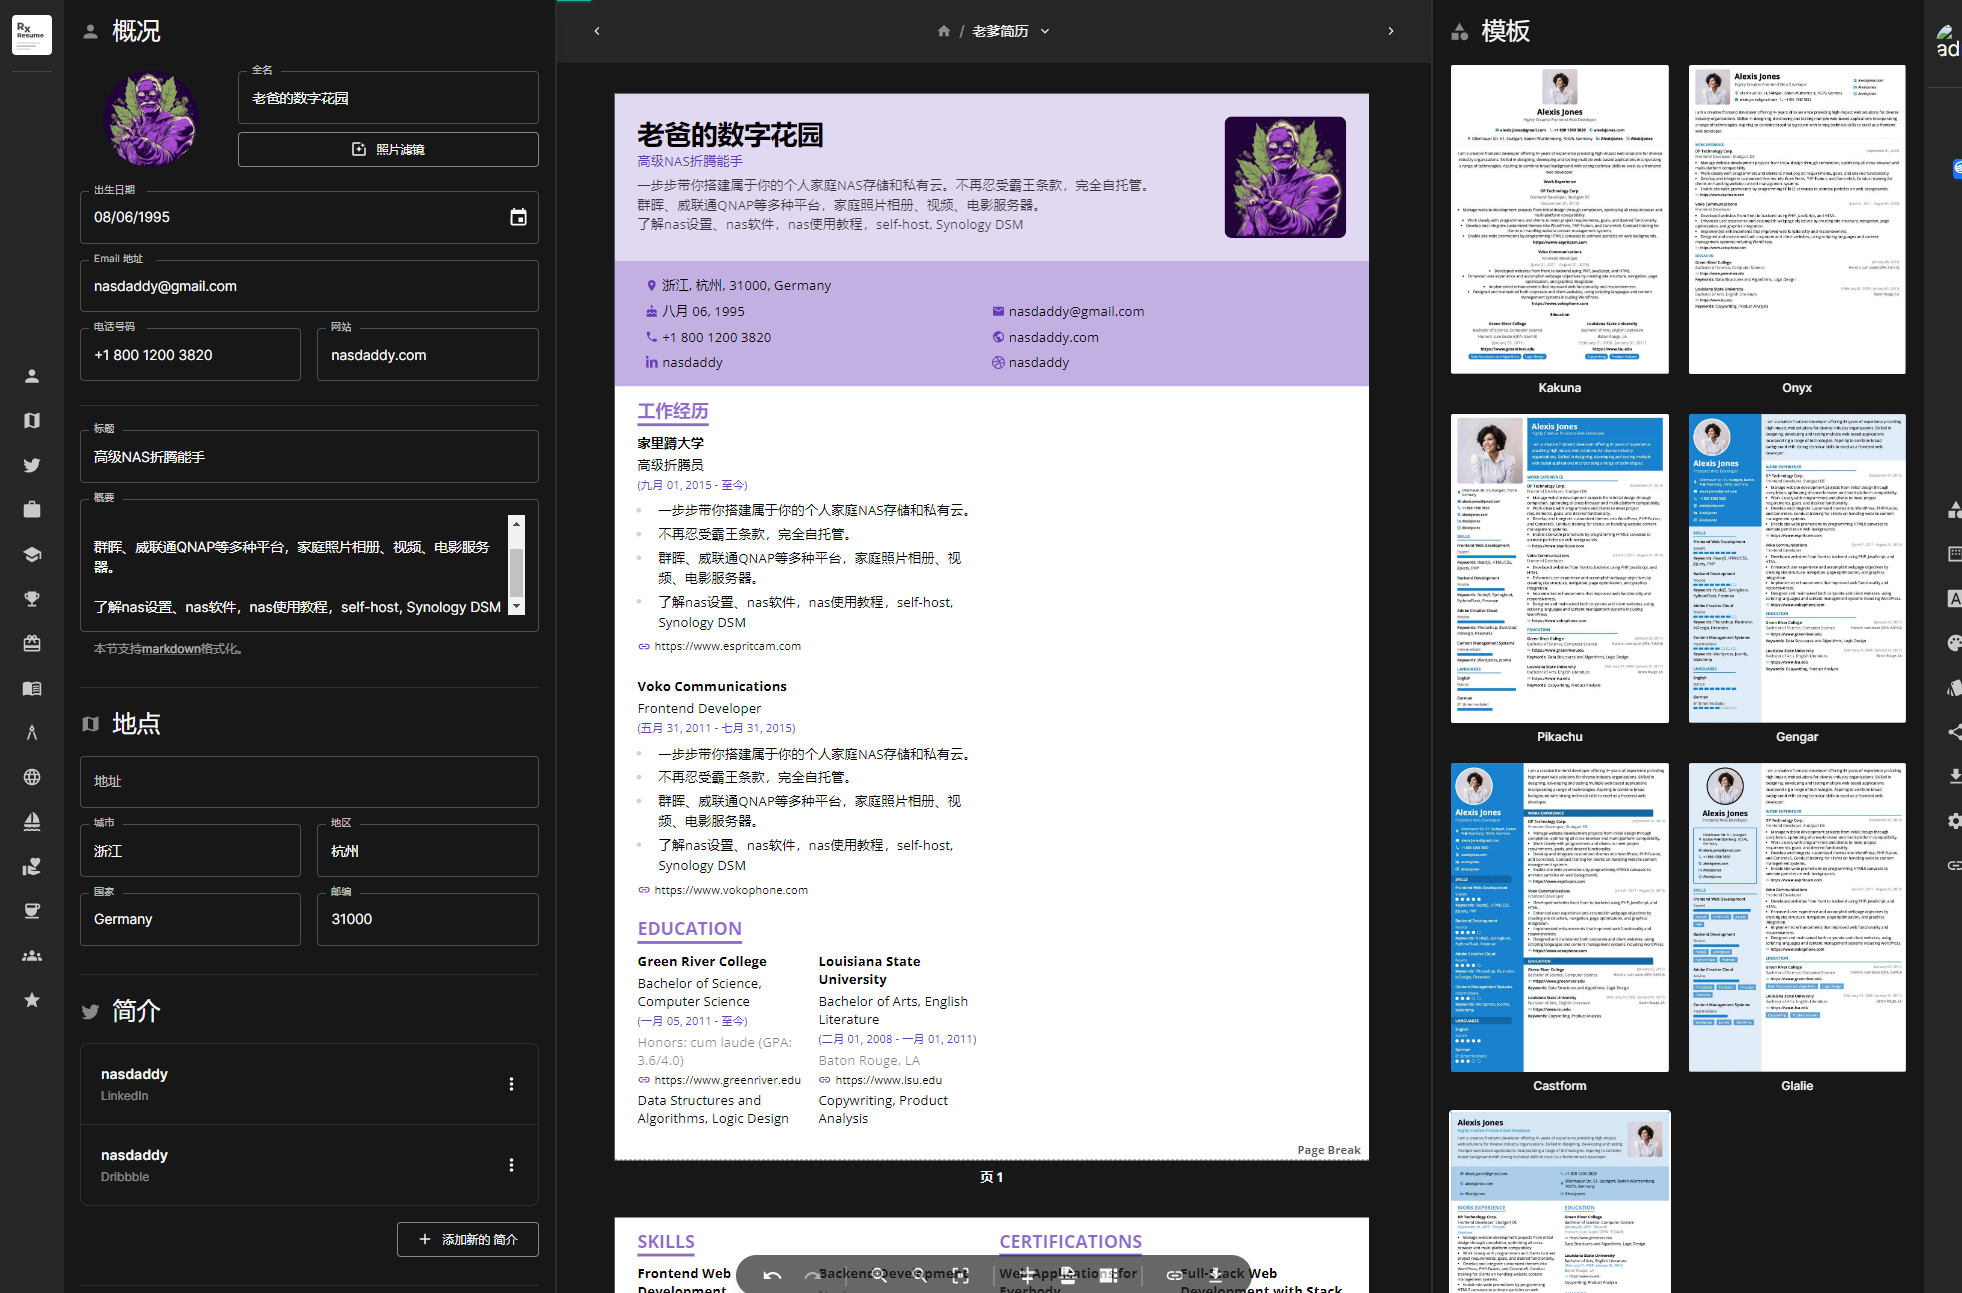Click the zoom in magnifier icon
The image size is (1962, 1293).
coord(879,1275)
